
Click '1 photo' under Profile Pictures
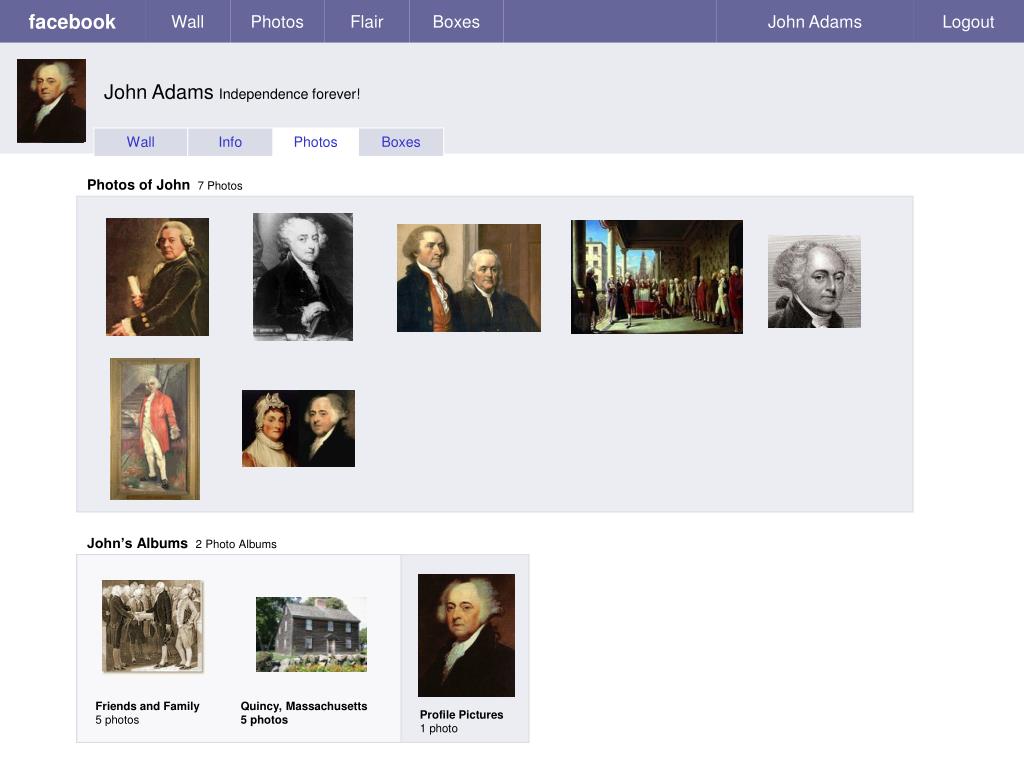click(x=439, y=728)
